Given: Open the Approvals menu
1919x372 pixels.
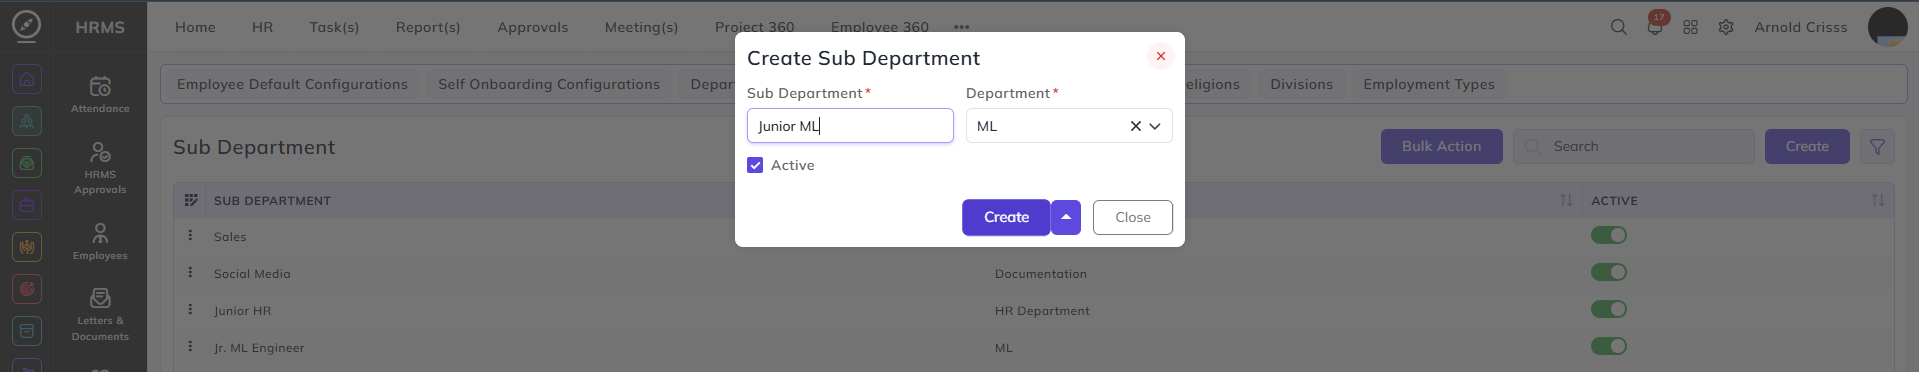Looking at the screenshot, I should coord(533,27).
